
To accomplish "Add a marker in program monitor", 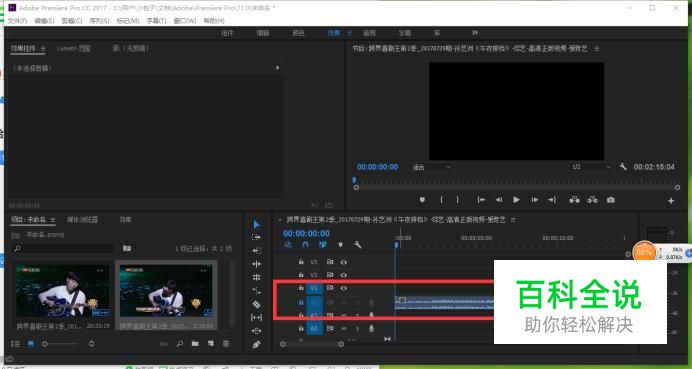I will (x=422, y=200).
